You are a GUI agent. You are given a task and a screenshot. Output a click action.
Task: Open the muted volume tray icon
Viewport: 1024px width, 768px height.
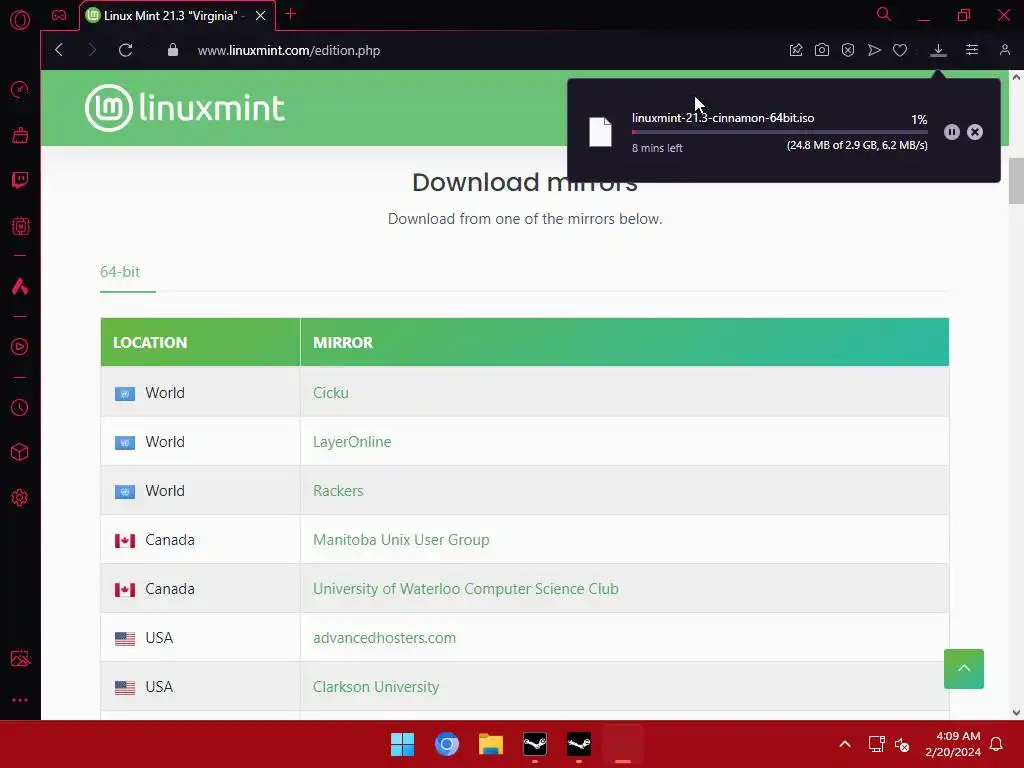tap(902, 744)
